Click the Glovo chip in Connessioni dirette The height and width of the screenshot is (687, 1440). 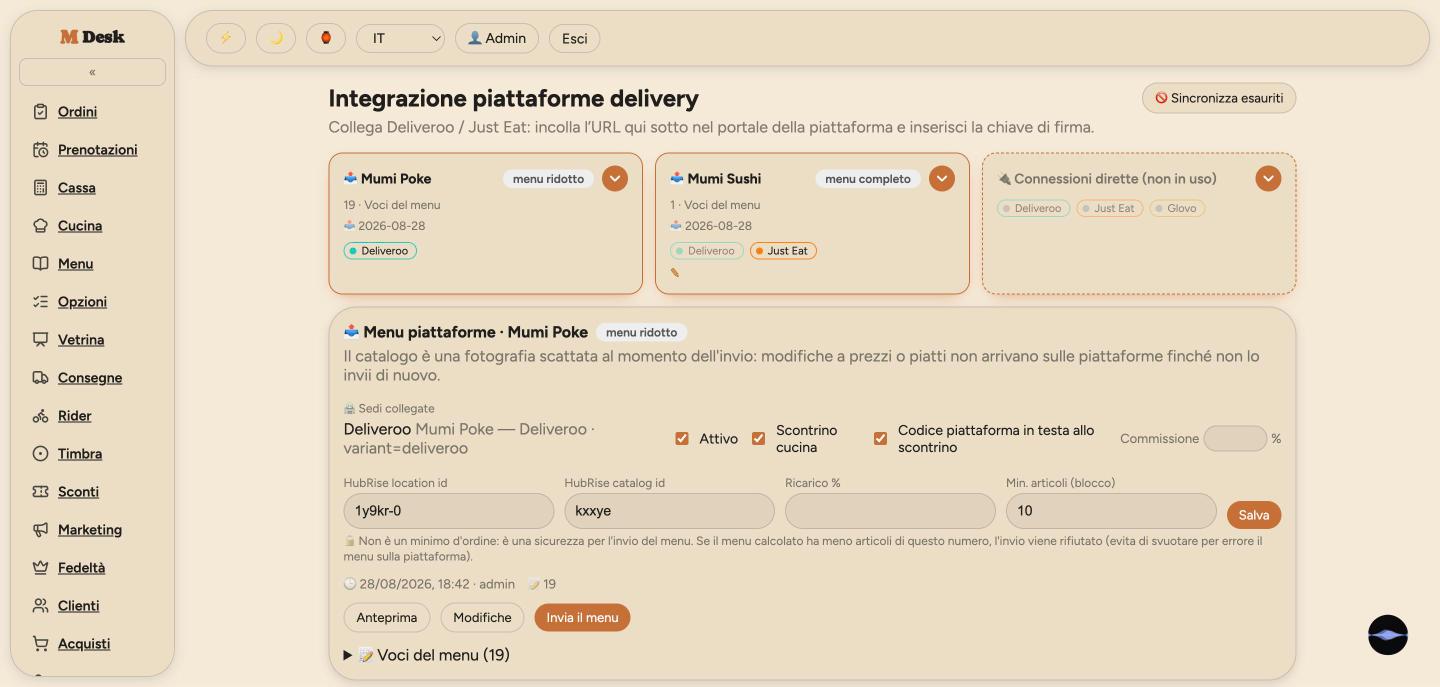(1177, 208)
